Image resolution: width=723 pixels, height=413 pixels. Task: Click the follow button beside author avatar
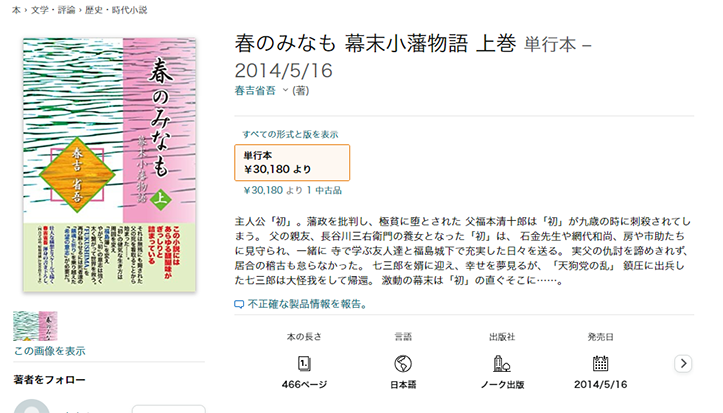click(x=168, y=409)
